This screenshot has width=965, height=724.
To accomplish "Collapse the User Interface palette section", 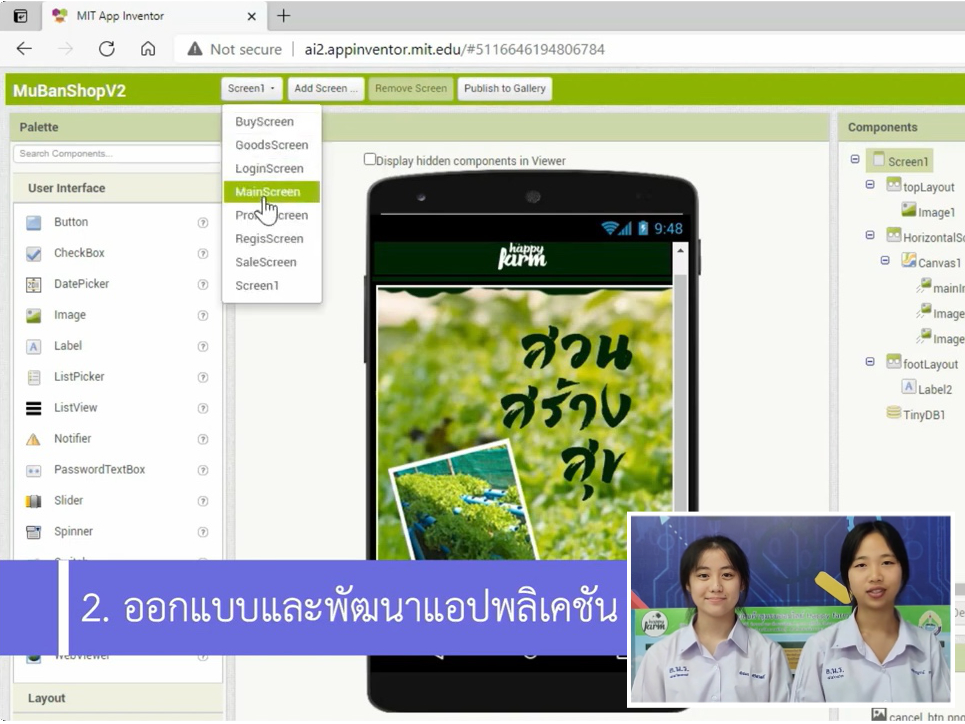I will [x=118, y=188].
